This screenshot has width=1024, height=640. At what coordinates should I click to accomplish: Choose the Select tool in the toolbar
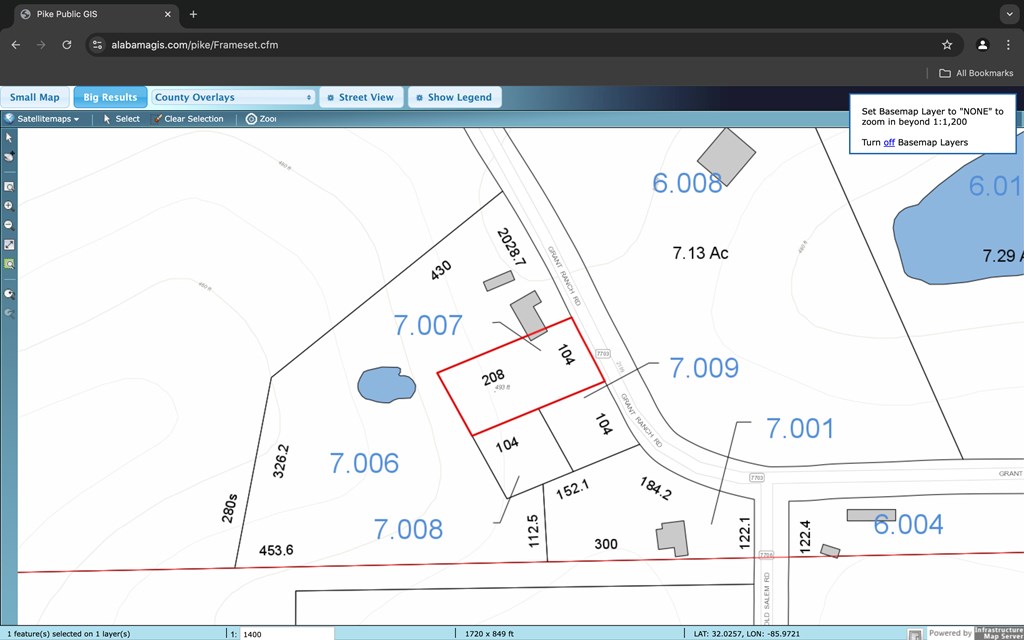(121, 119)
